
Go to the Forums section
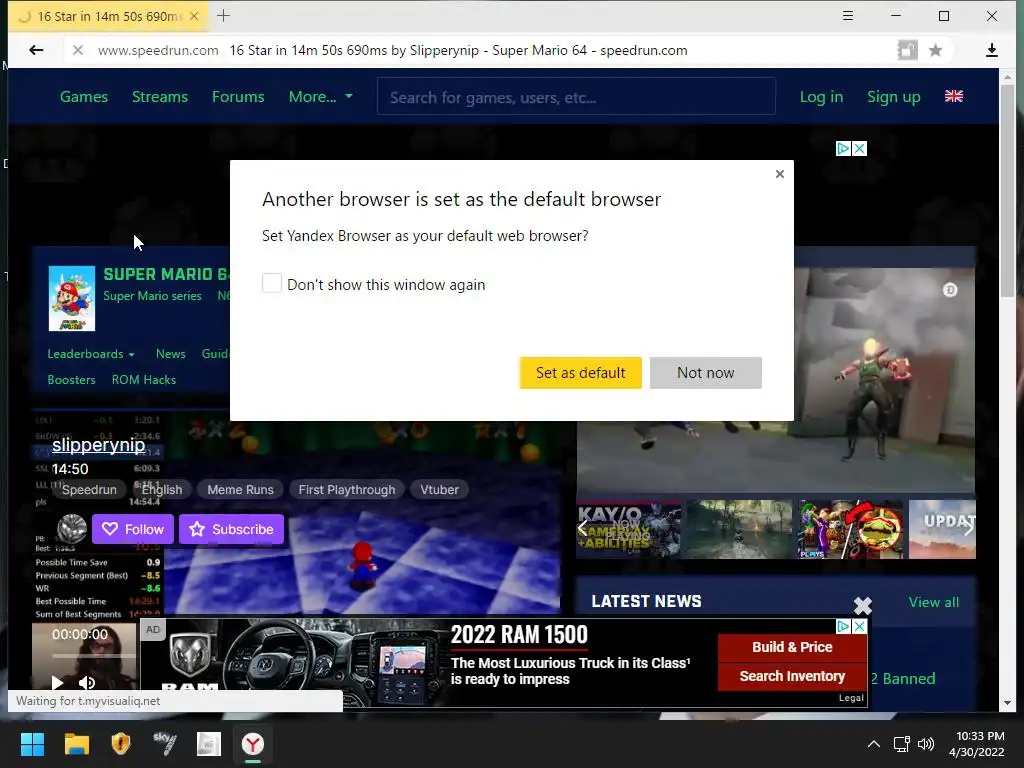pos(238,97)
